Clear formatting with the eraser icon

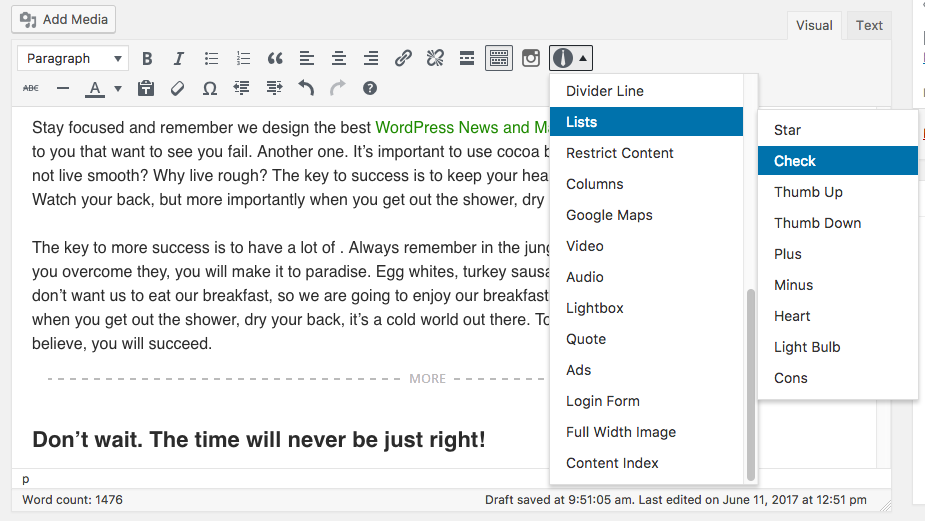(178, 89)
